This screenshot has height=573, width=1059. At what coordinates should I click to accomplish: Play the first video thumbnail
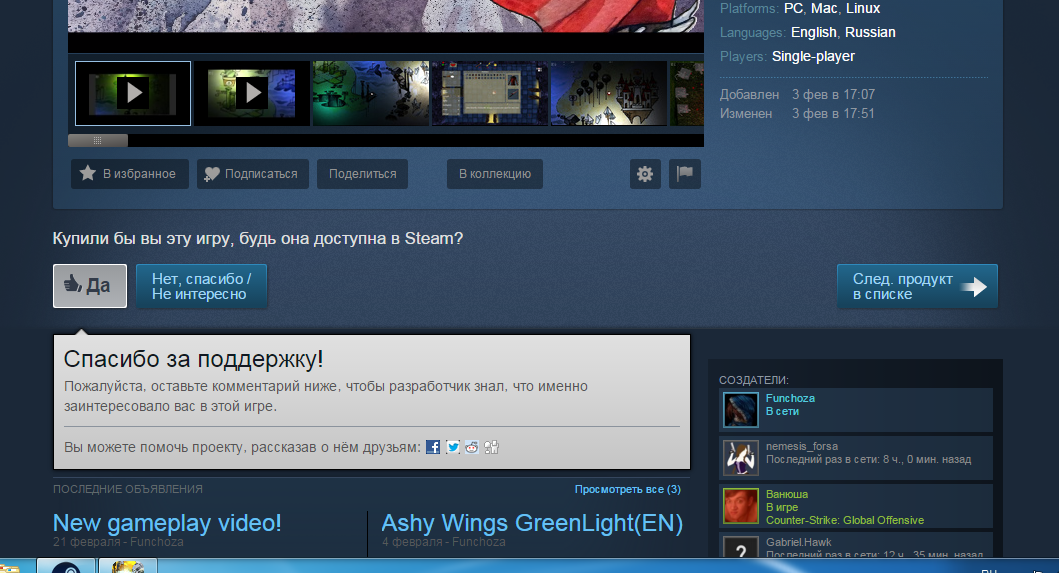133,93
